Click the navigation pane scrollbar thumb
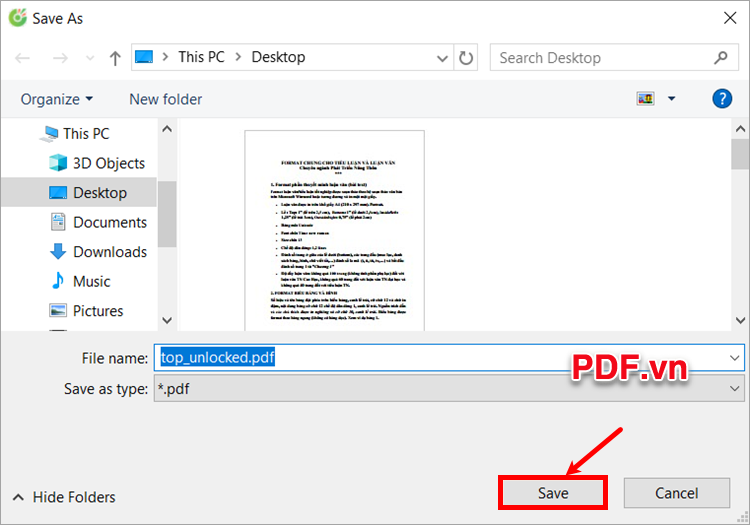Viewport: 750px width, 525px height. click(167, 214)
